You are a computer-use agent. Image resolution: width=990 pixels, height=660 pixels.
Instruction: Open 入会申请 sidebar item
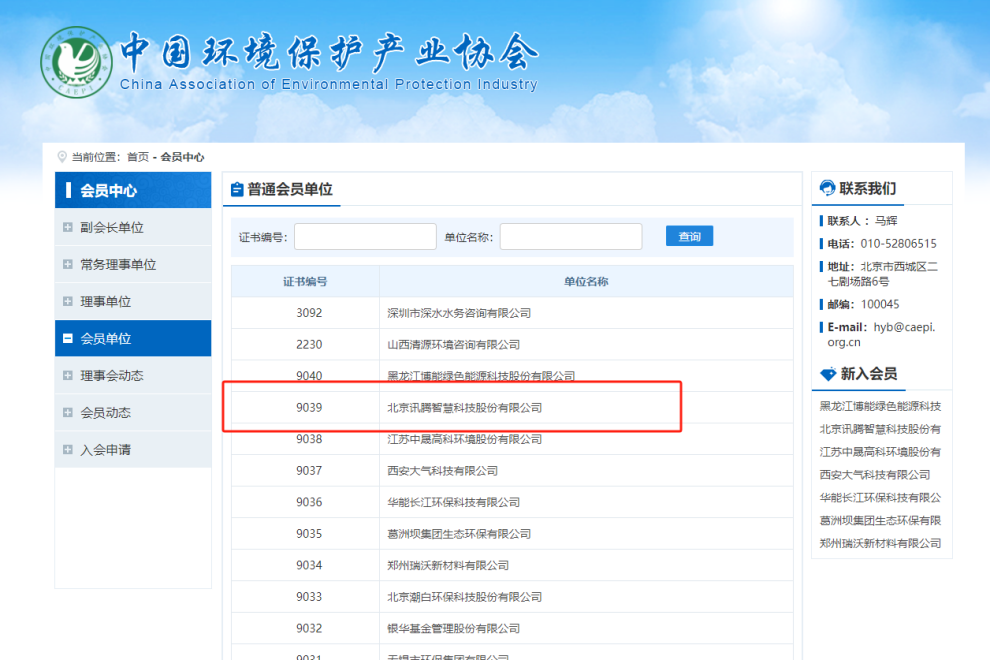133,450
